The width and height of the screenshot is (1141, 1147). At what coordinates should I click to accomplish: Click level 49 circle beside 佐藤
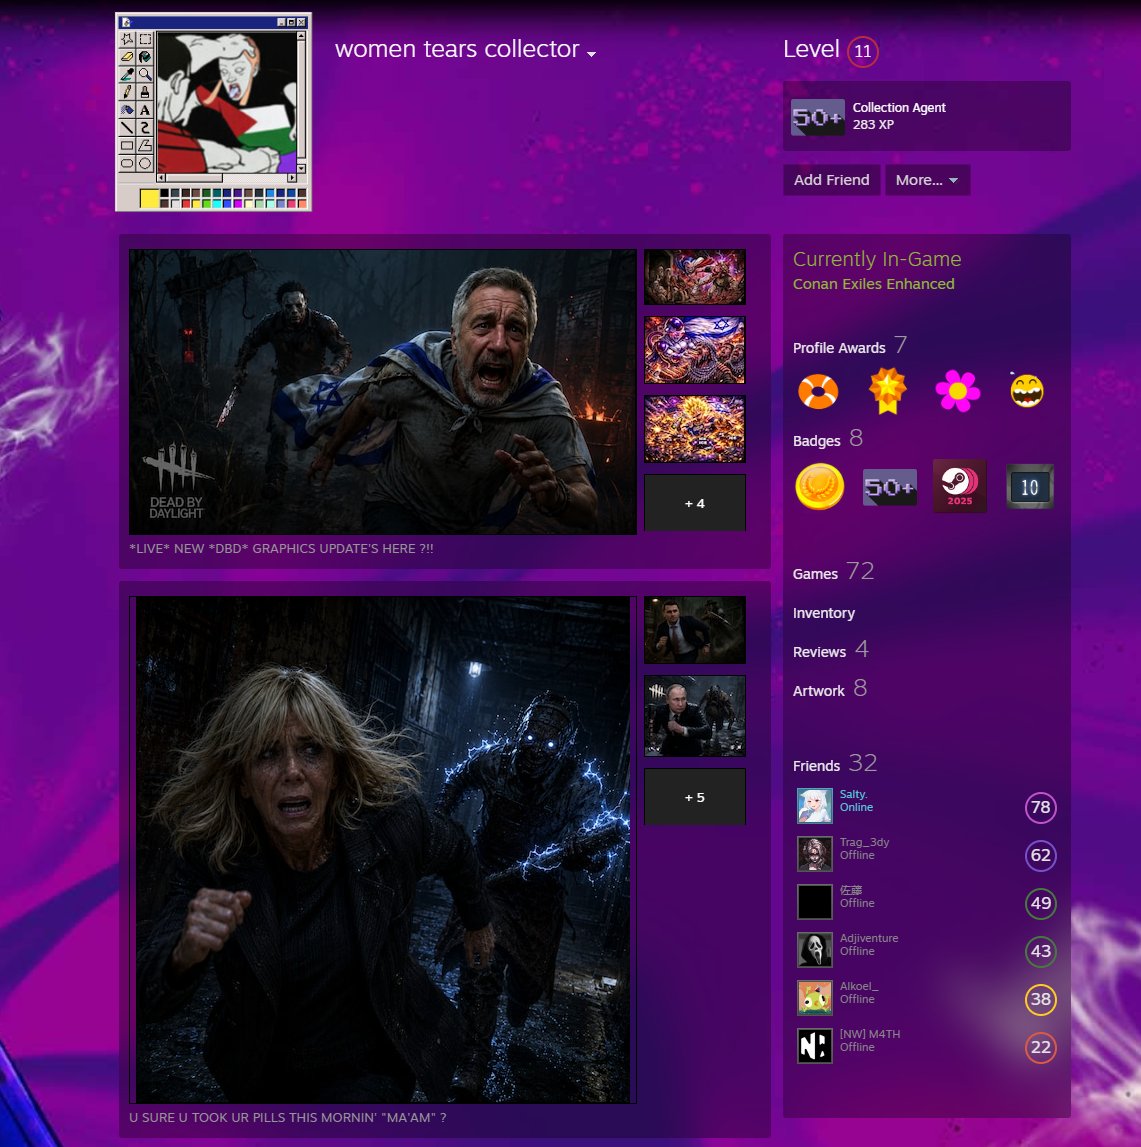(x=1040, y=903)
